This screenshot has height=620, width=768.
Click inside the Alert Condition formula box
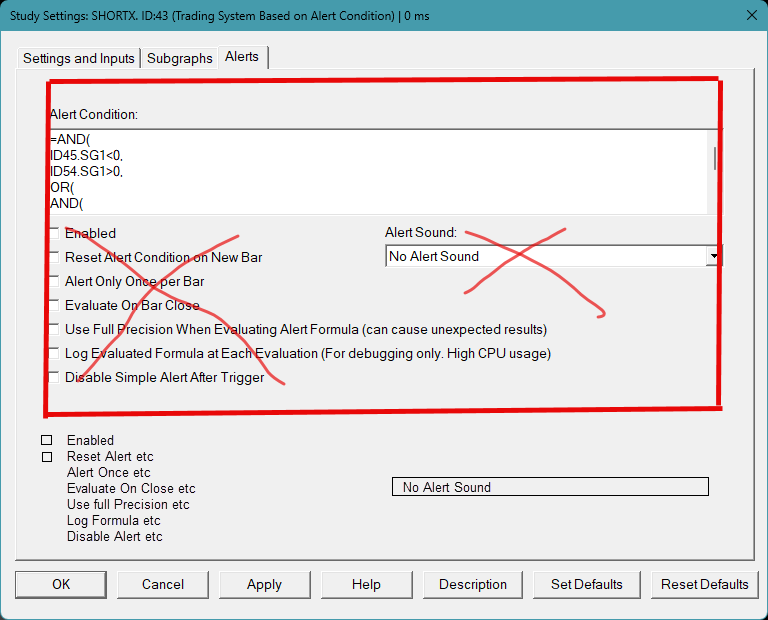(378, 171)
